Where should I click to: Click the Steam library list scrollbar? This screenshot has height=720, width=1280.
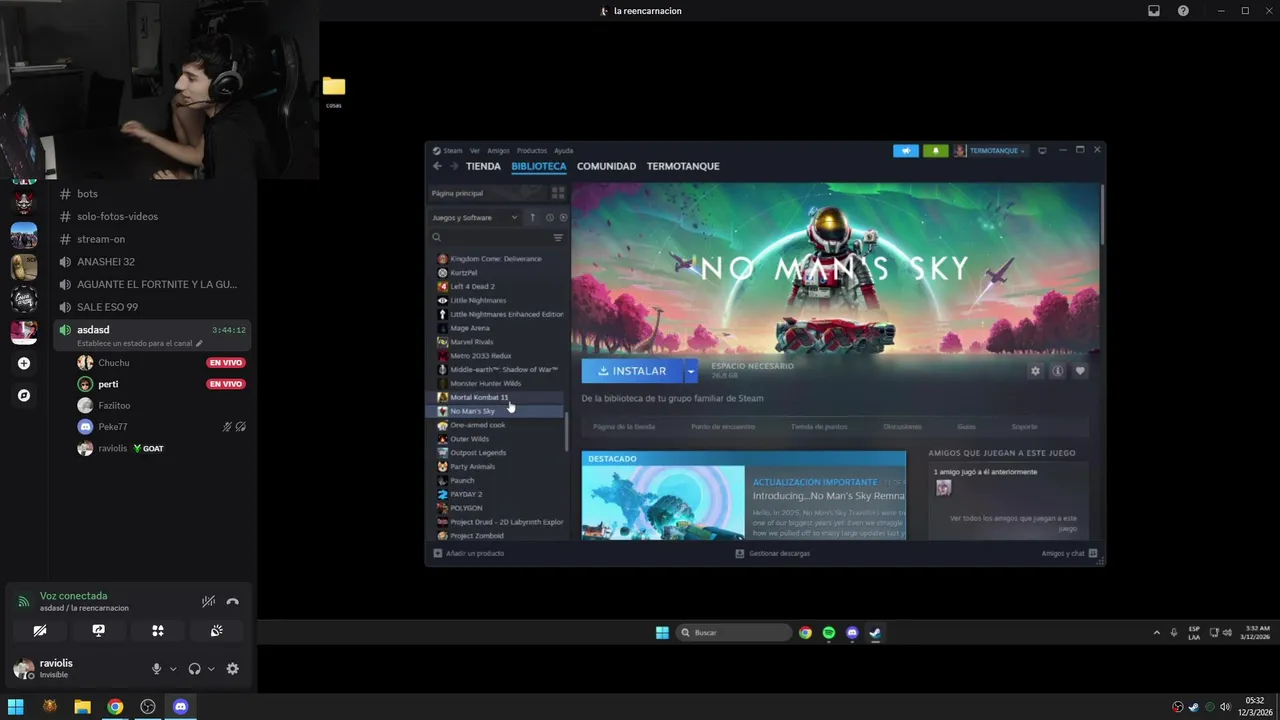point(567,430)
